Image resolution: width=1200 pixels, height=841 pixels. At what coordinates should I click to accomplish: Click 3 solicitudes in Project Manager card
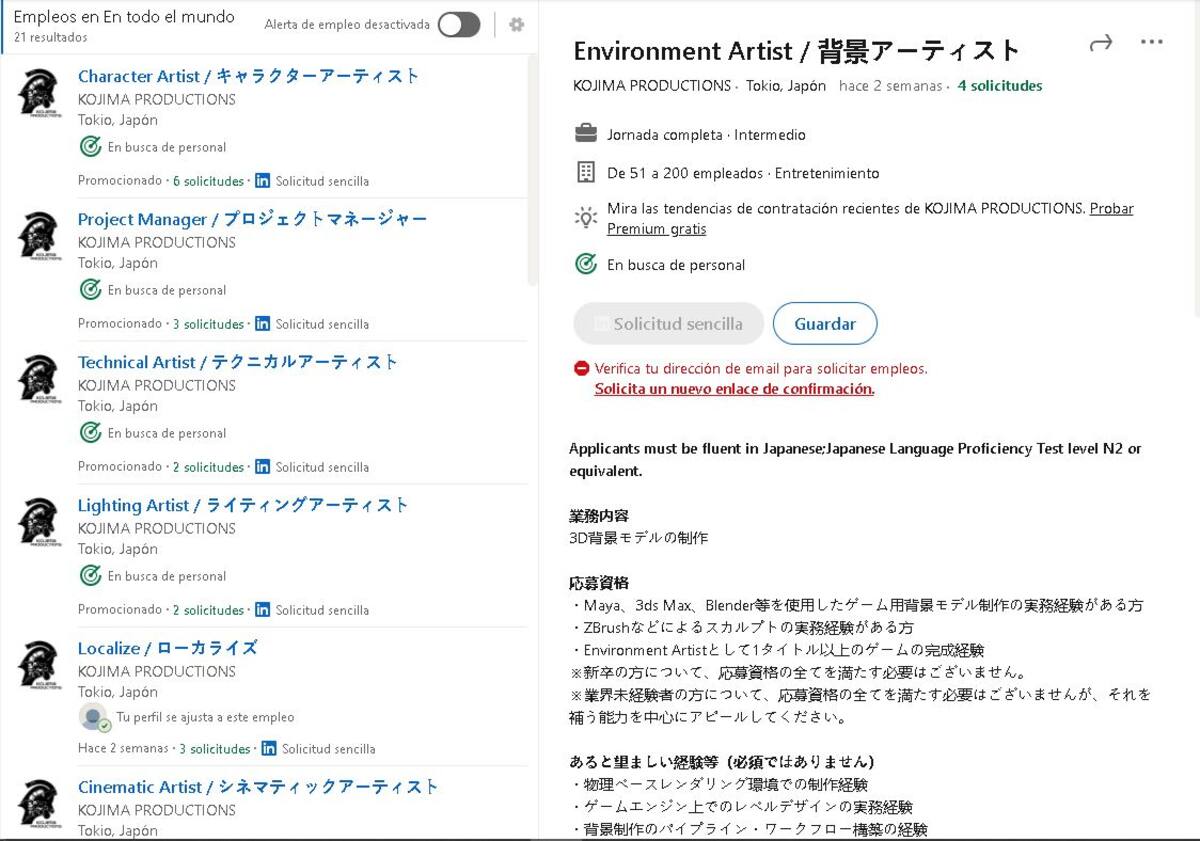pyautogui.click(x=208, y=324)
